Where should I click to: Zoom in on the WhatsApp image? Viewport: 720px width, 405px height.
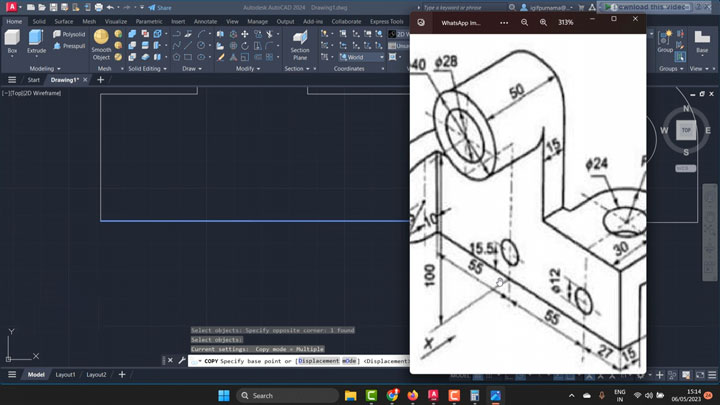pyautogui.click(x=543, y=21)
